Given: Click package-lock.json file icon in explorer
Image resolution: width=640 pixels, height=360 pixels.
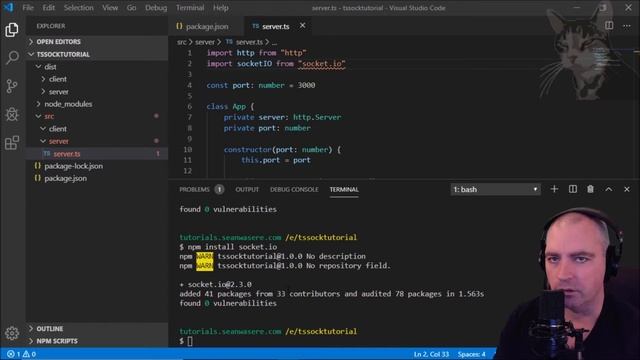Looking at the screenshot, I should (38, 166).
